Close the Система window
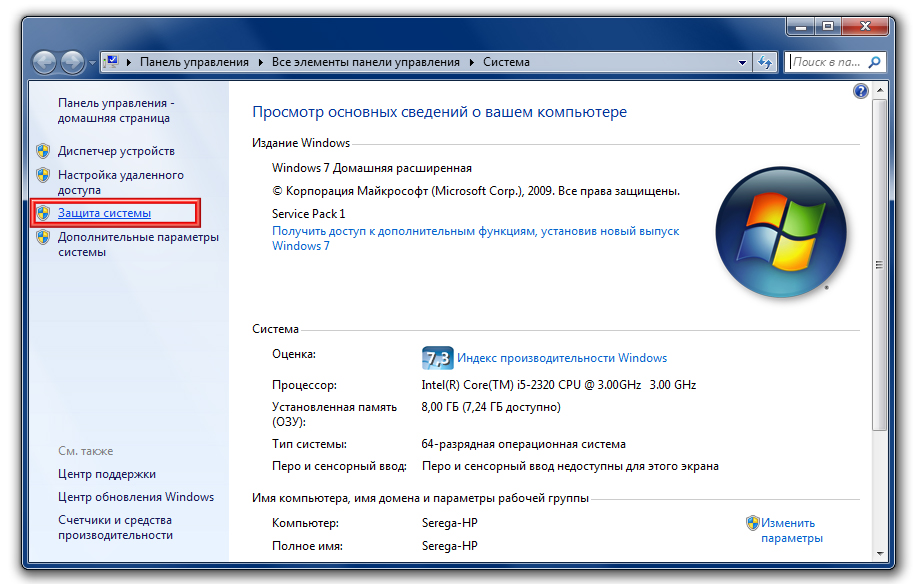Viewport: 915px width, 584px height. (865, 27)
